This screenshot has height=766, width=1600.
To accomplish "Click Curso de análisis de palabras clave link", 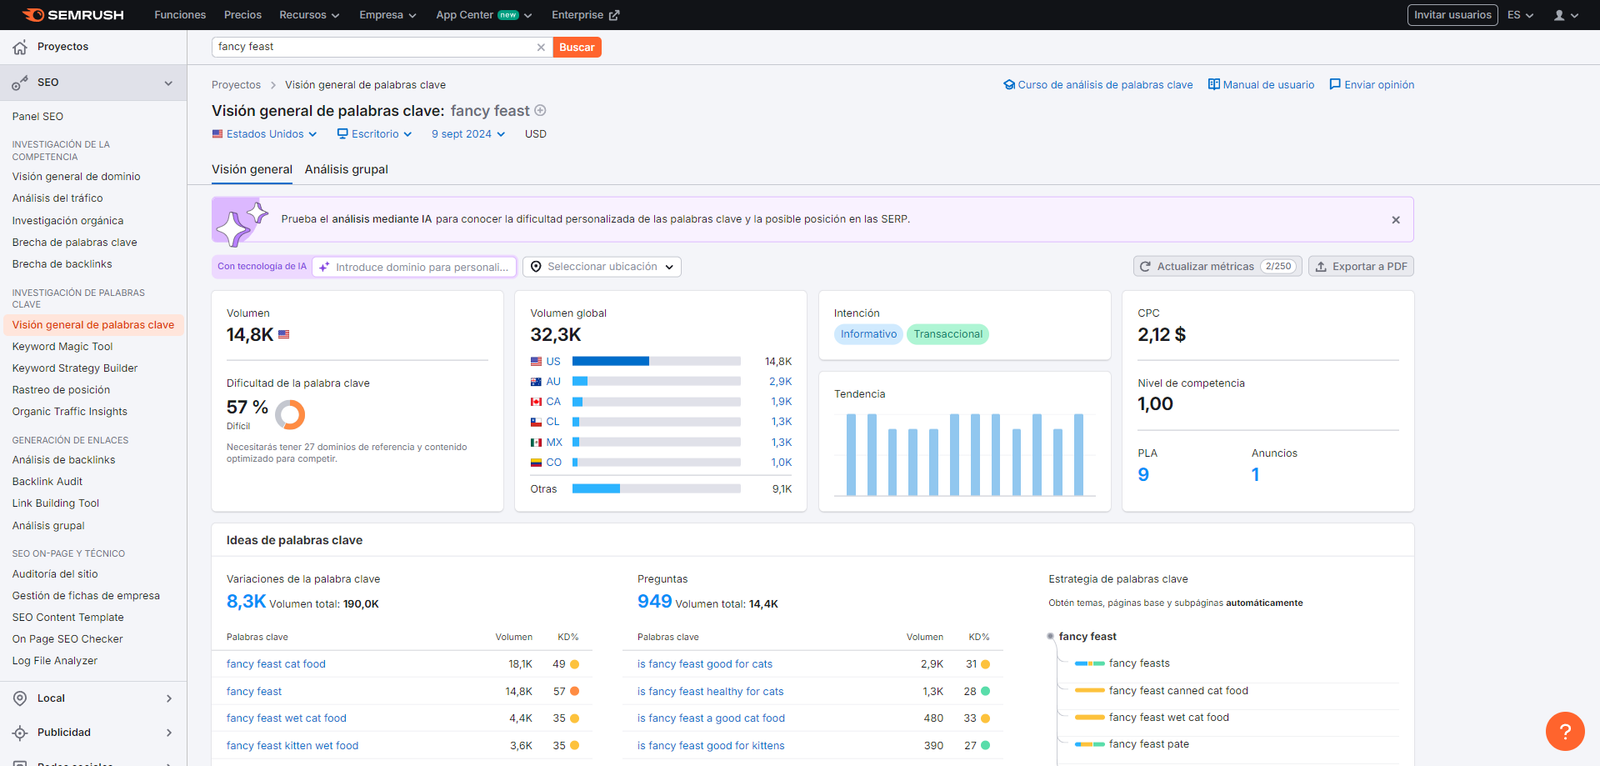I will click(x=1098, y=85).
